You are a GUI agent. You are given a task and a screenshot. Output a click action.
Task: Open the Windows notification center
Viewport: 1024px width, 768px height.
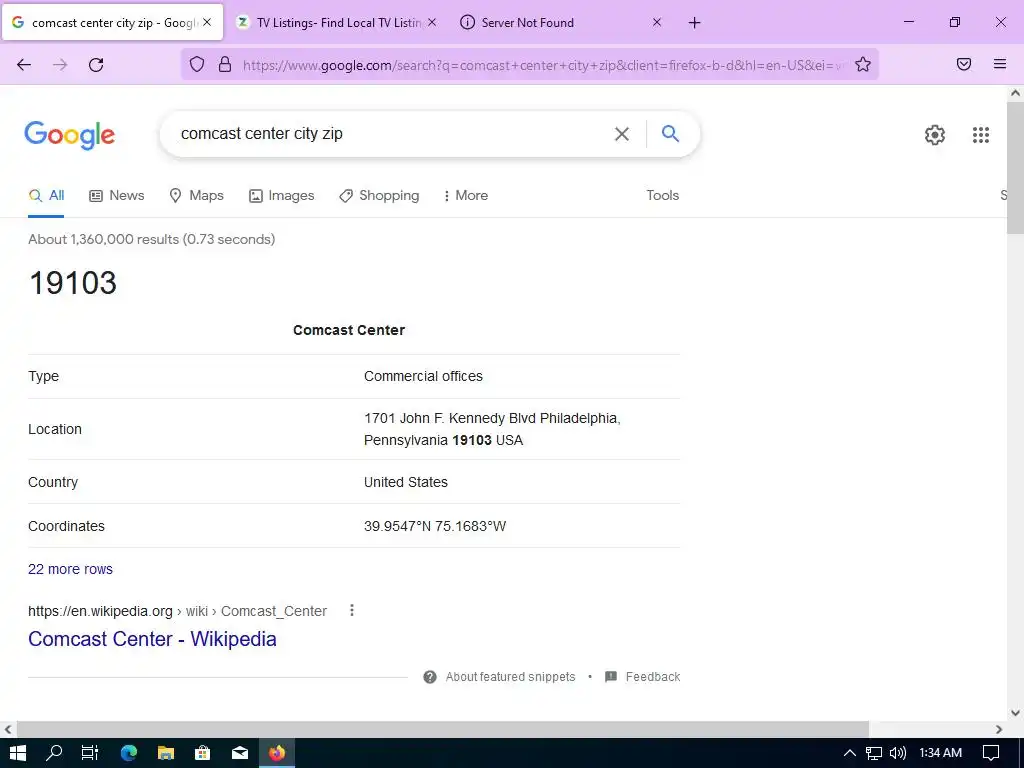[x=991, y=753]
